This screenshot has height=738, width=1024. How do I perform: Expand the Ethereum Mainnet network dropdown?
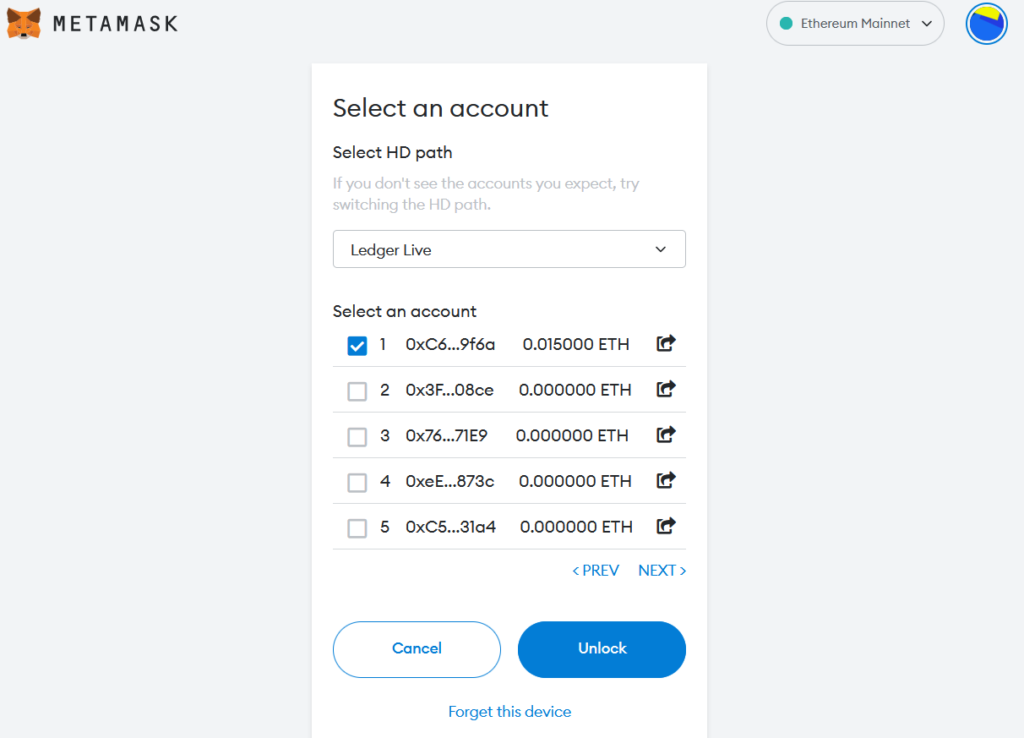pos(855,24)
